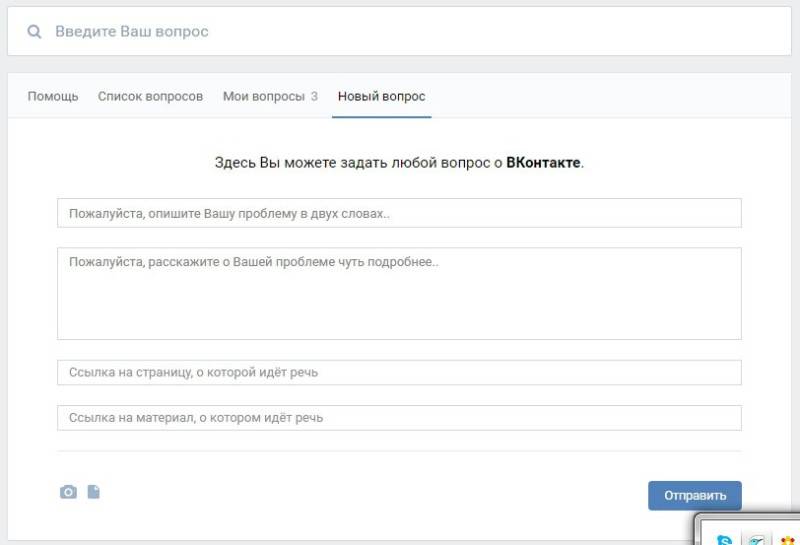Click the short problem summary field
Screen dimensions: 800x545
[399, 213]
